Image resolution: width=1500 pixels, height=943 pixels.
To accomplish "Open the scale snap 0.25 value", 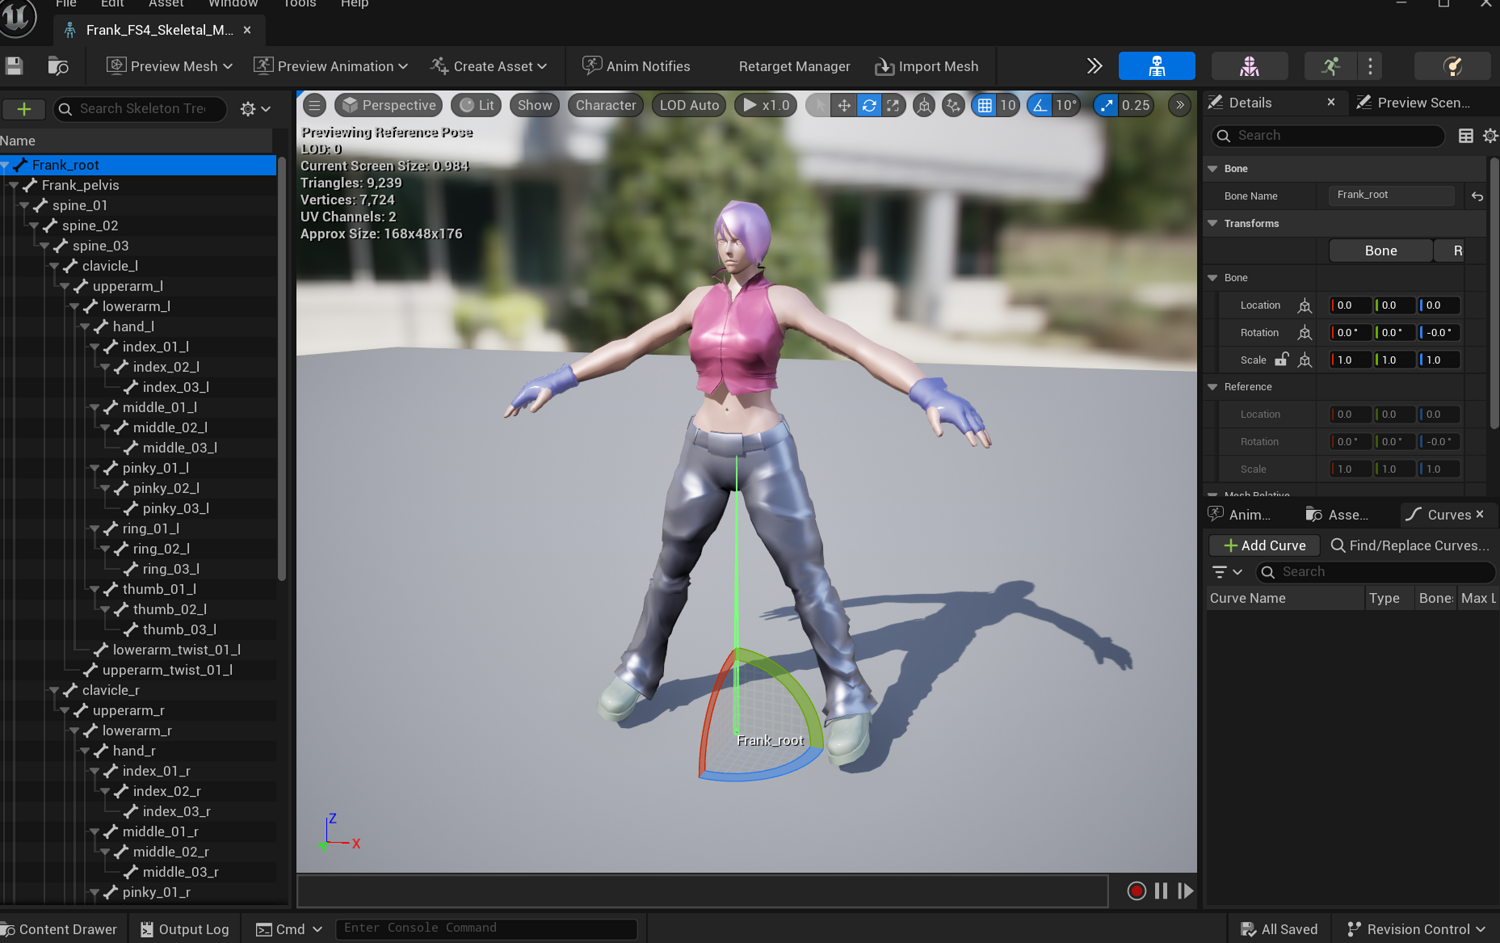I will (x=1136, y=105).
